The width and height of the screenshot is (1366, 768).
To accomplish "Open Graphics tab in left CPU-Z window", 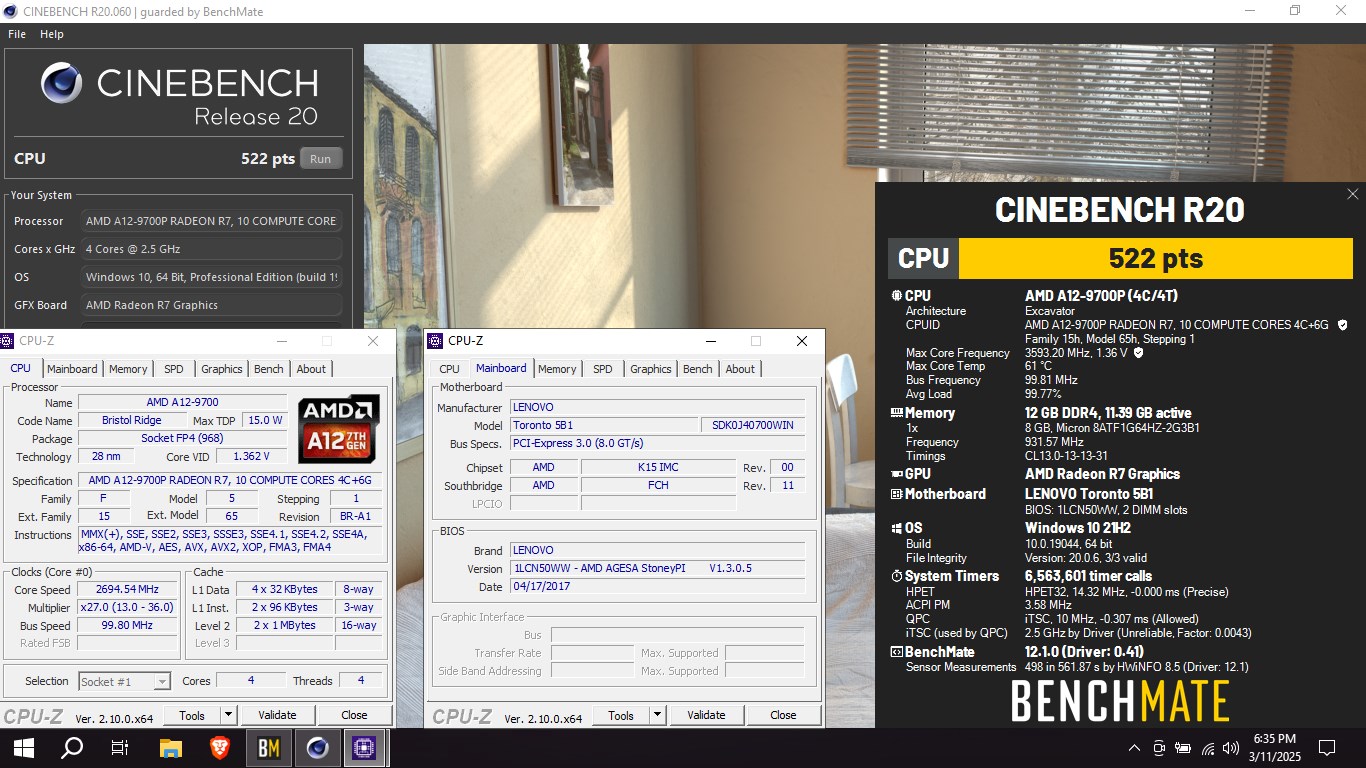I will coord(222,369).
